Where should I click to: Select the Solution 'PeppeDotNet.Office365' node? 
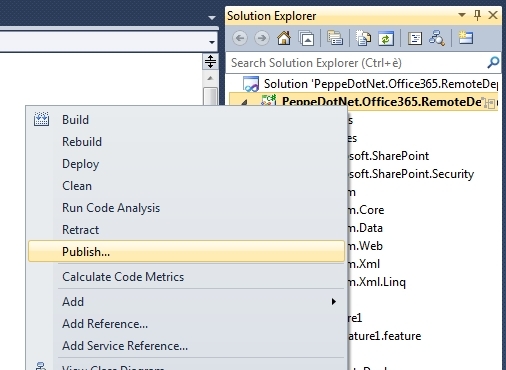380,84
